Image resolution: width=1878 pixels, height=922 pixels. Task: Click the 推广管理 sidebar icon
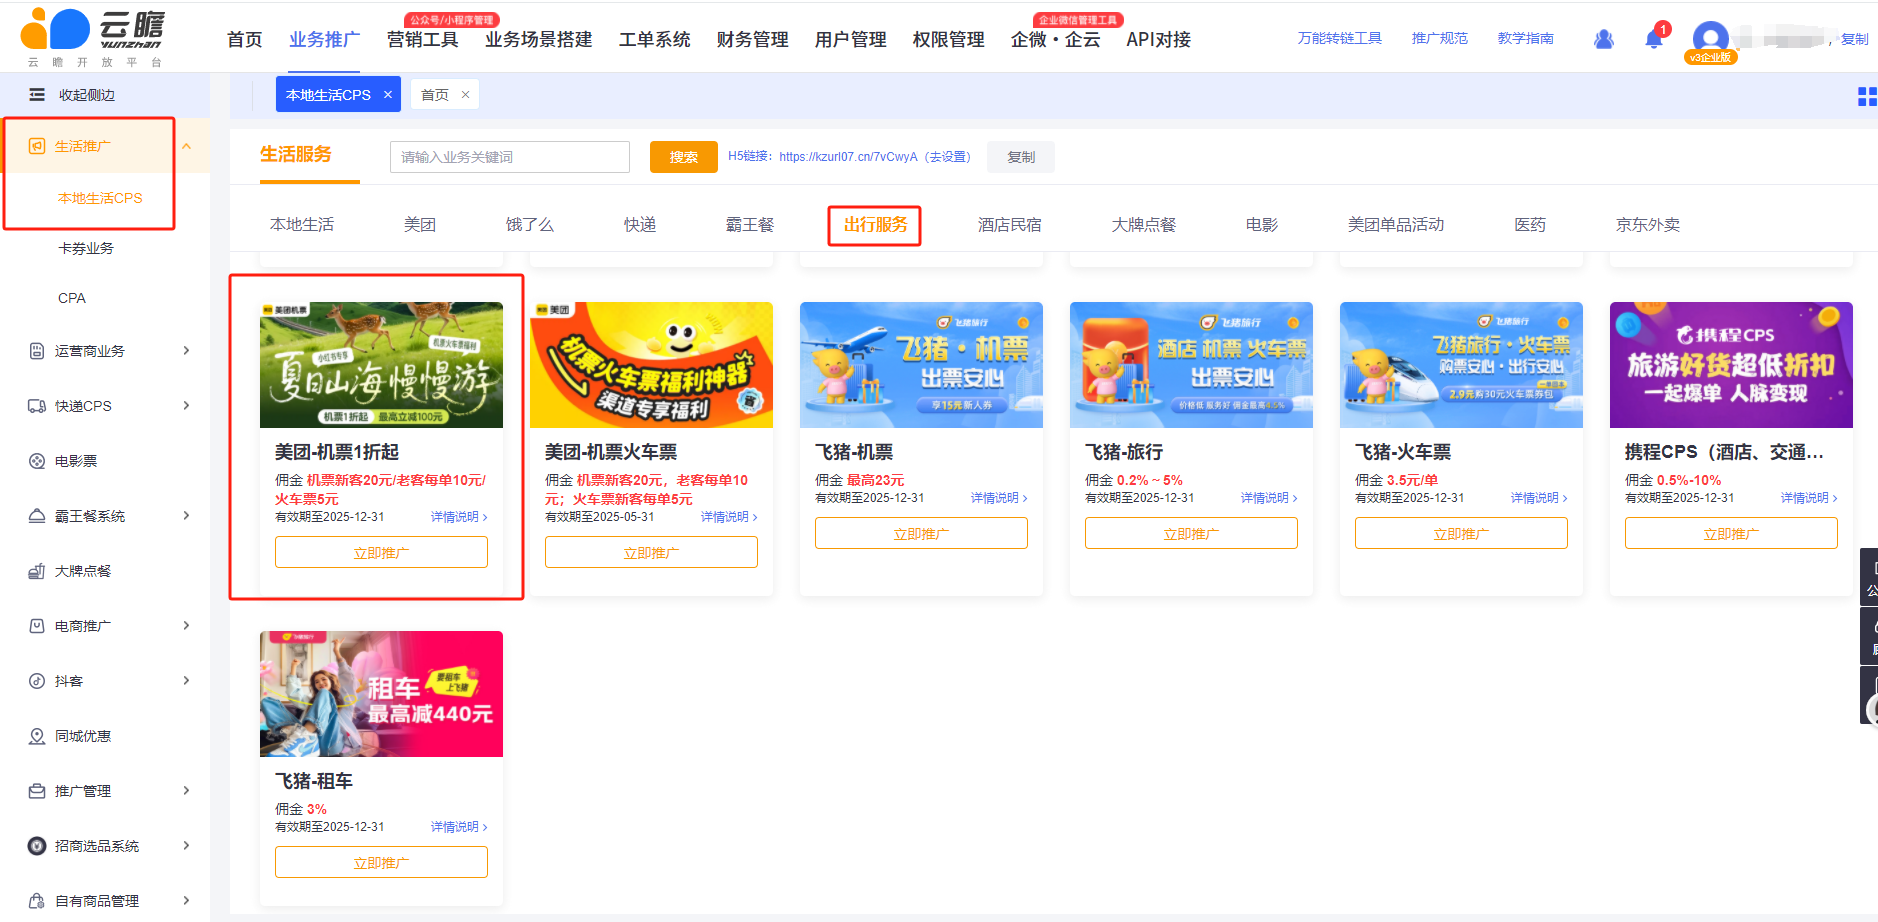tap(37, 791)
